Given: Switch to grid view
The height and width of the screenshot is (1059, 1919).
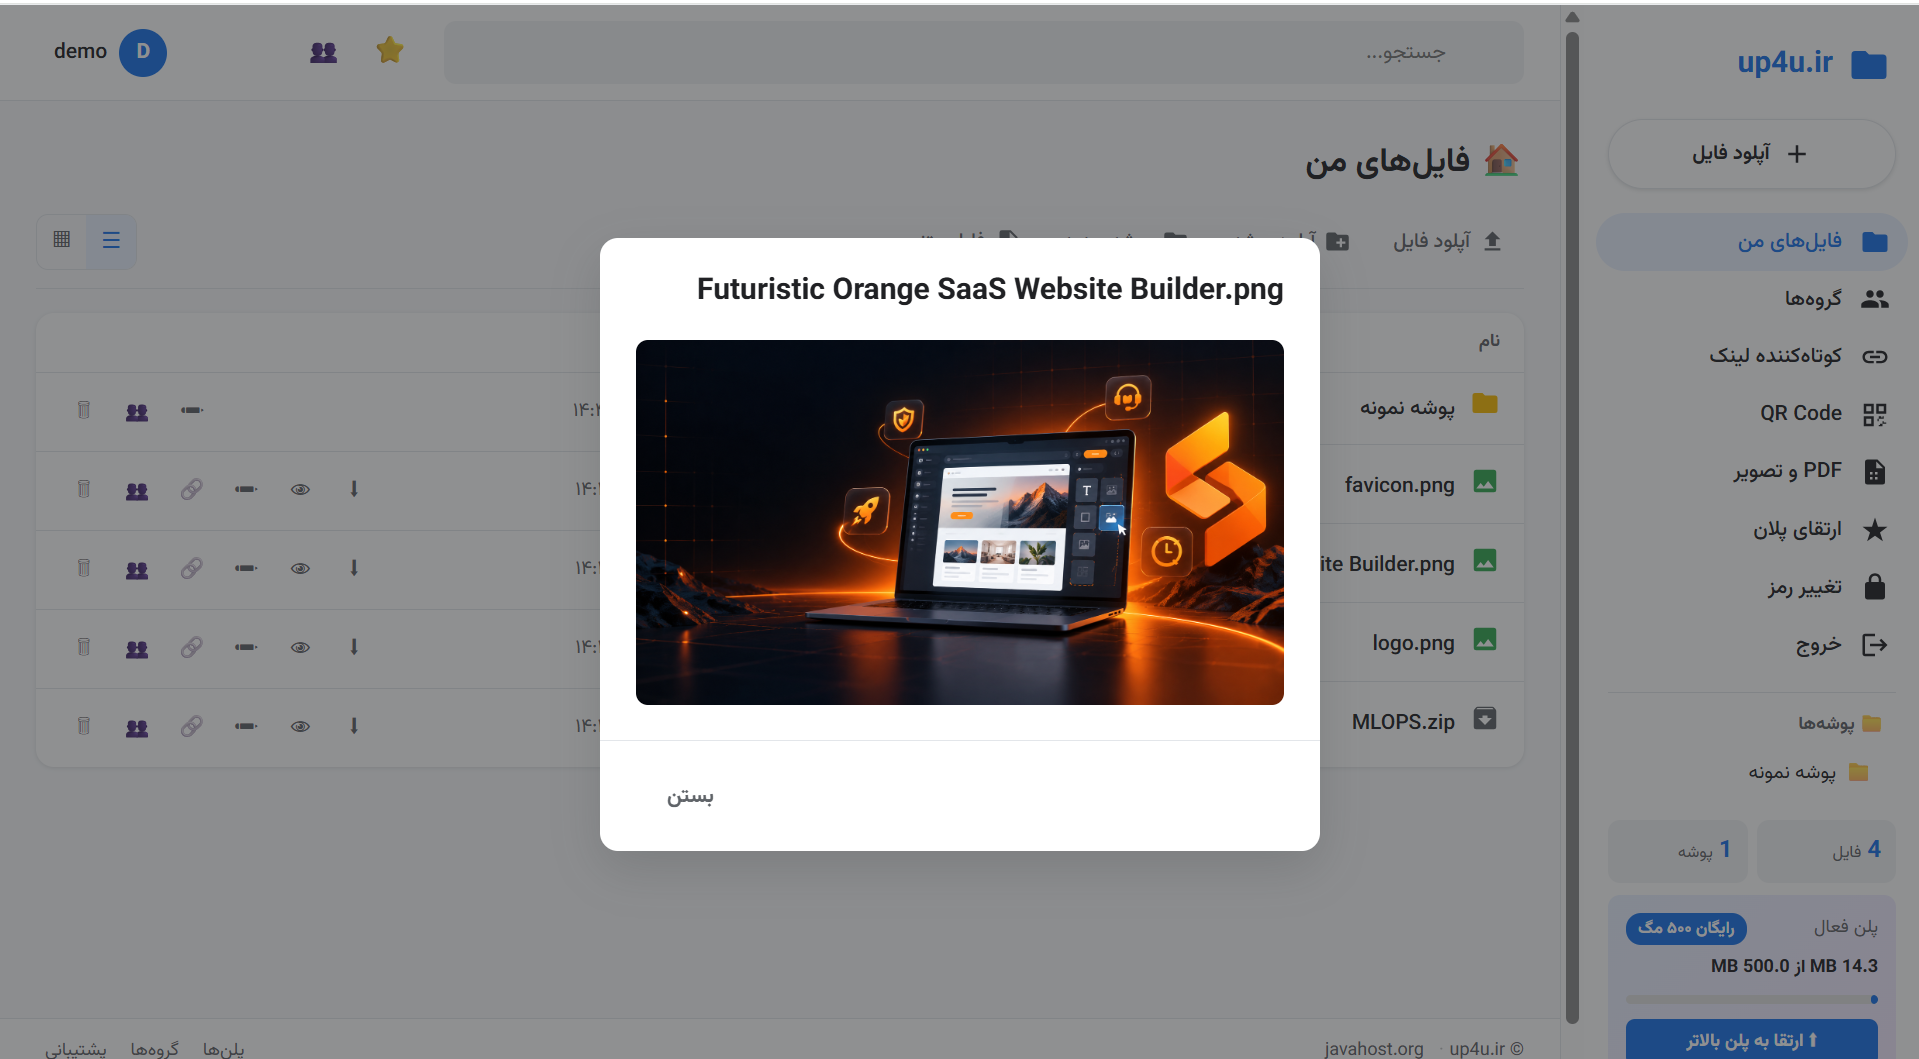Looking at the screenshot, I should [62, 240].
